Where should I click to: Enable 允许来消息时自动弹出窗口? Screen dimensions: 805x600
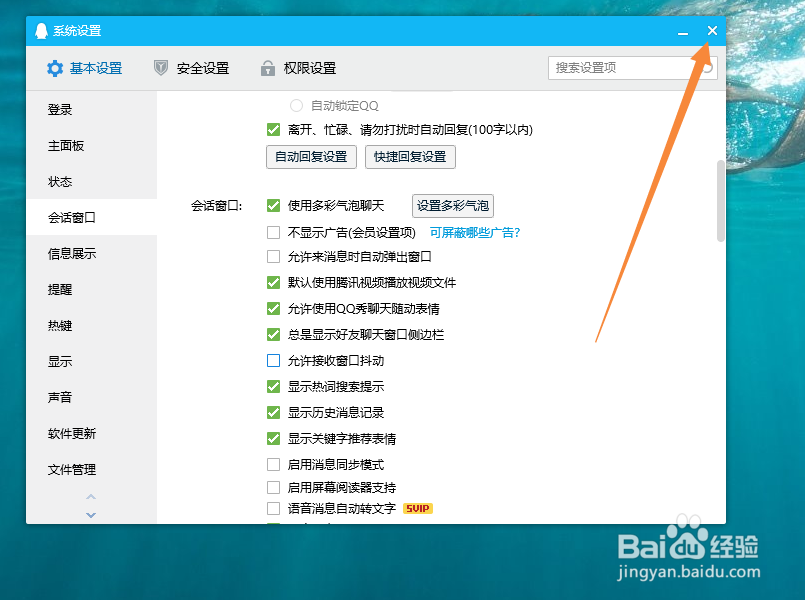point(274,256)
